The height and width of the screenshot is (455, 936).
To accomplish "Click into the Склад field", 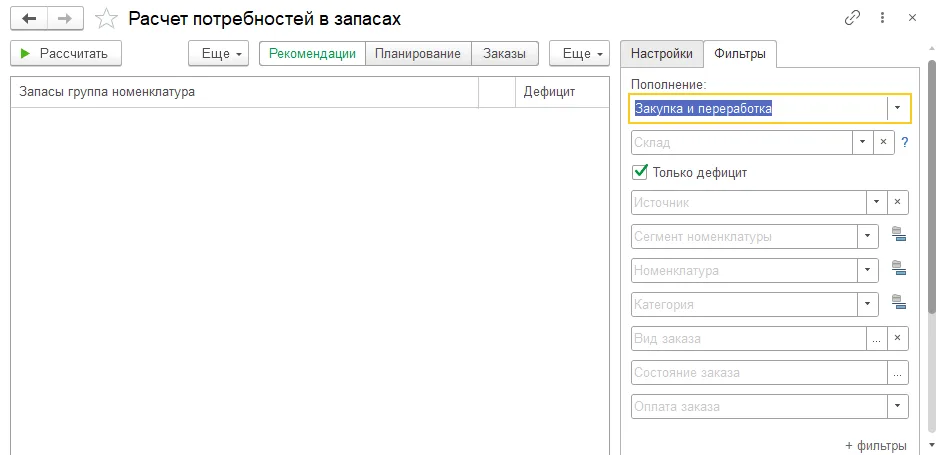I will point(743,143).
